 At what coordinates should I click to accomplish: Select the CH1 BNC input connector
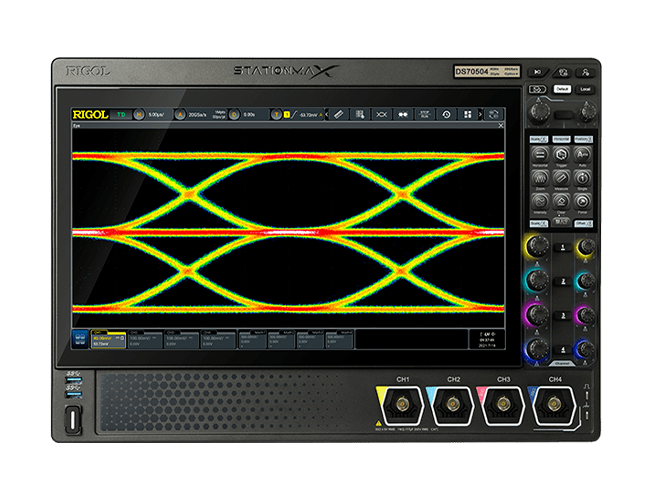[x=402, y=404]
